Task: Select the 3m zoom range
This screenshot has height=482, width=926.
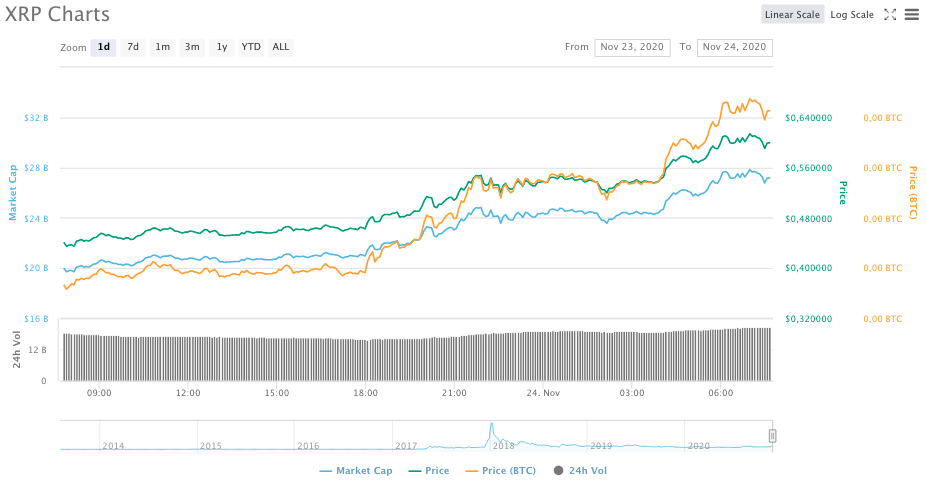Action: click(x=192, y=47)
